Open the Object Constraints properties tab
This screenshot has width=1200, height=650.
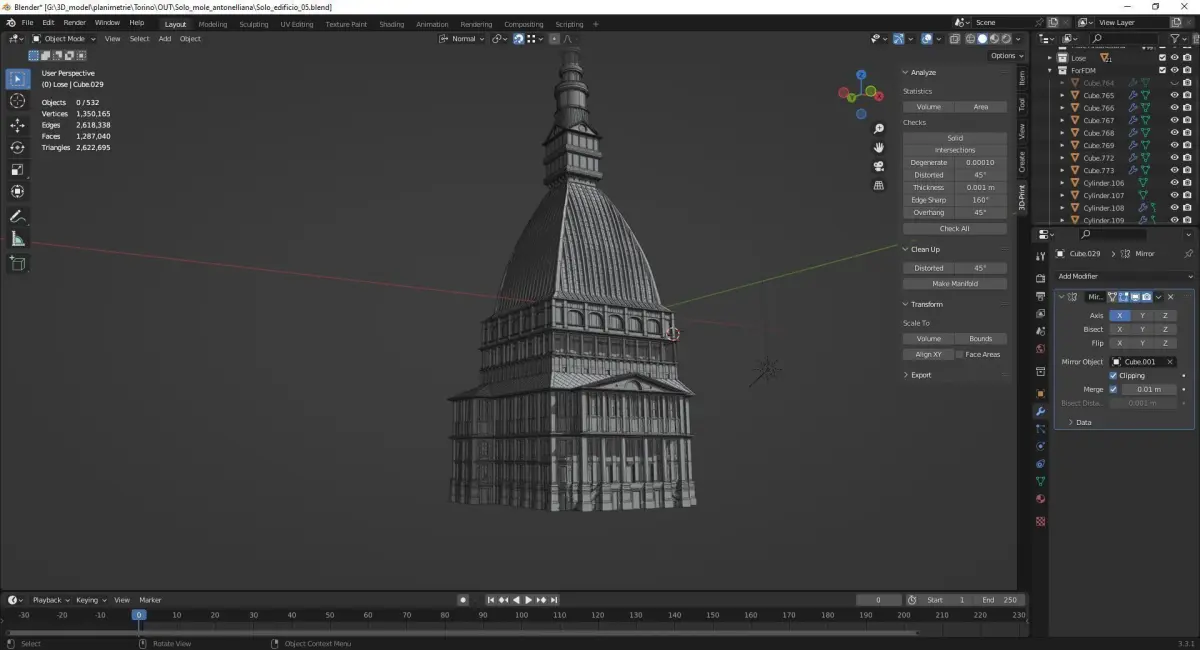pos(1040,464)
